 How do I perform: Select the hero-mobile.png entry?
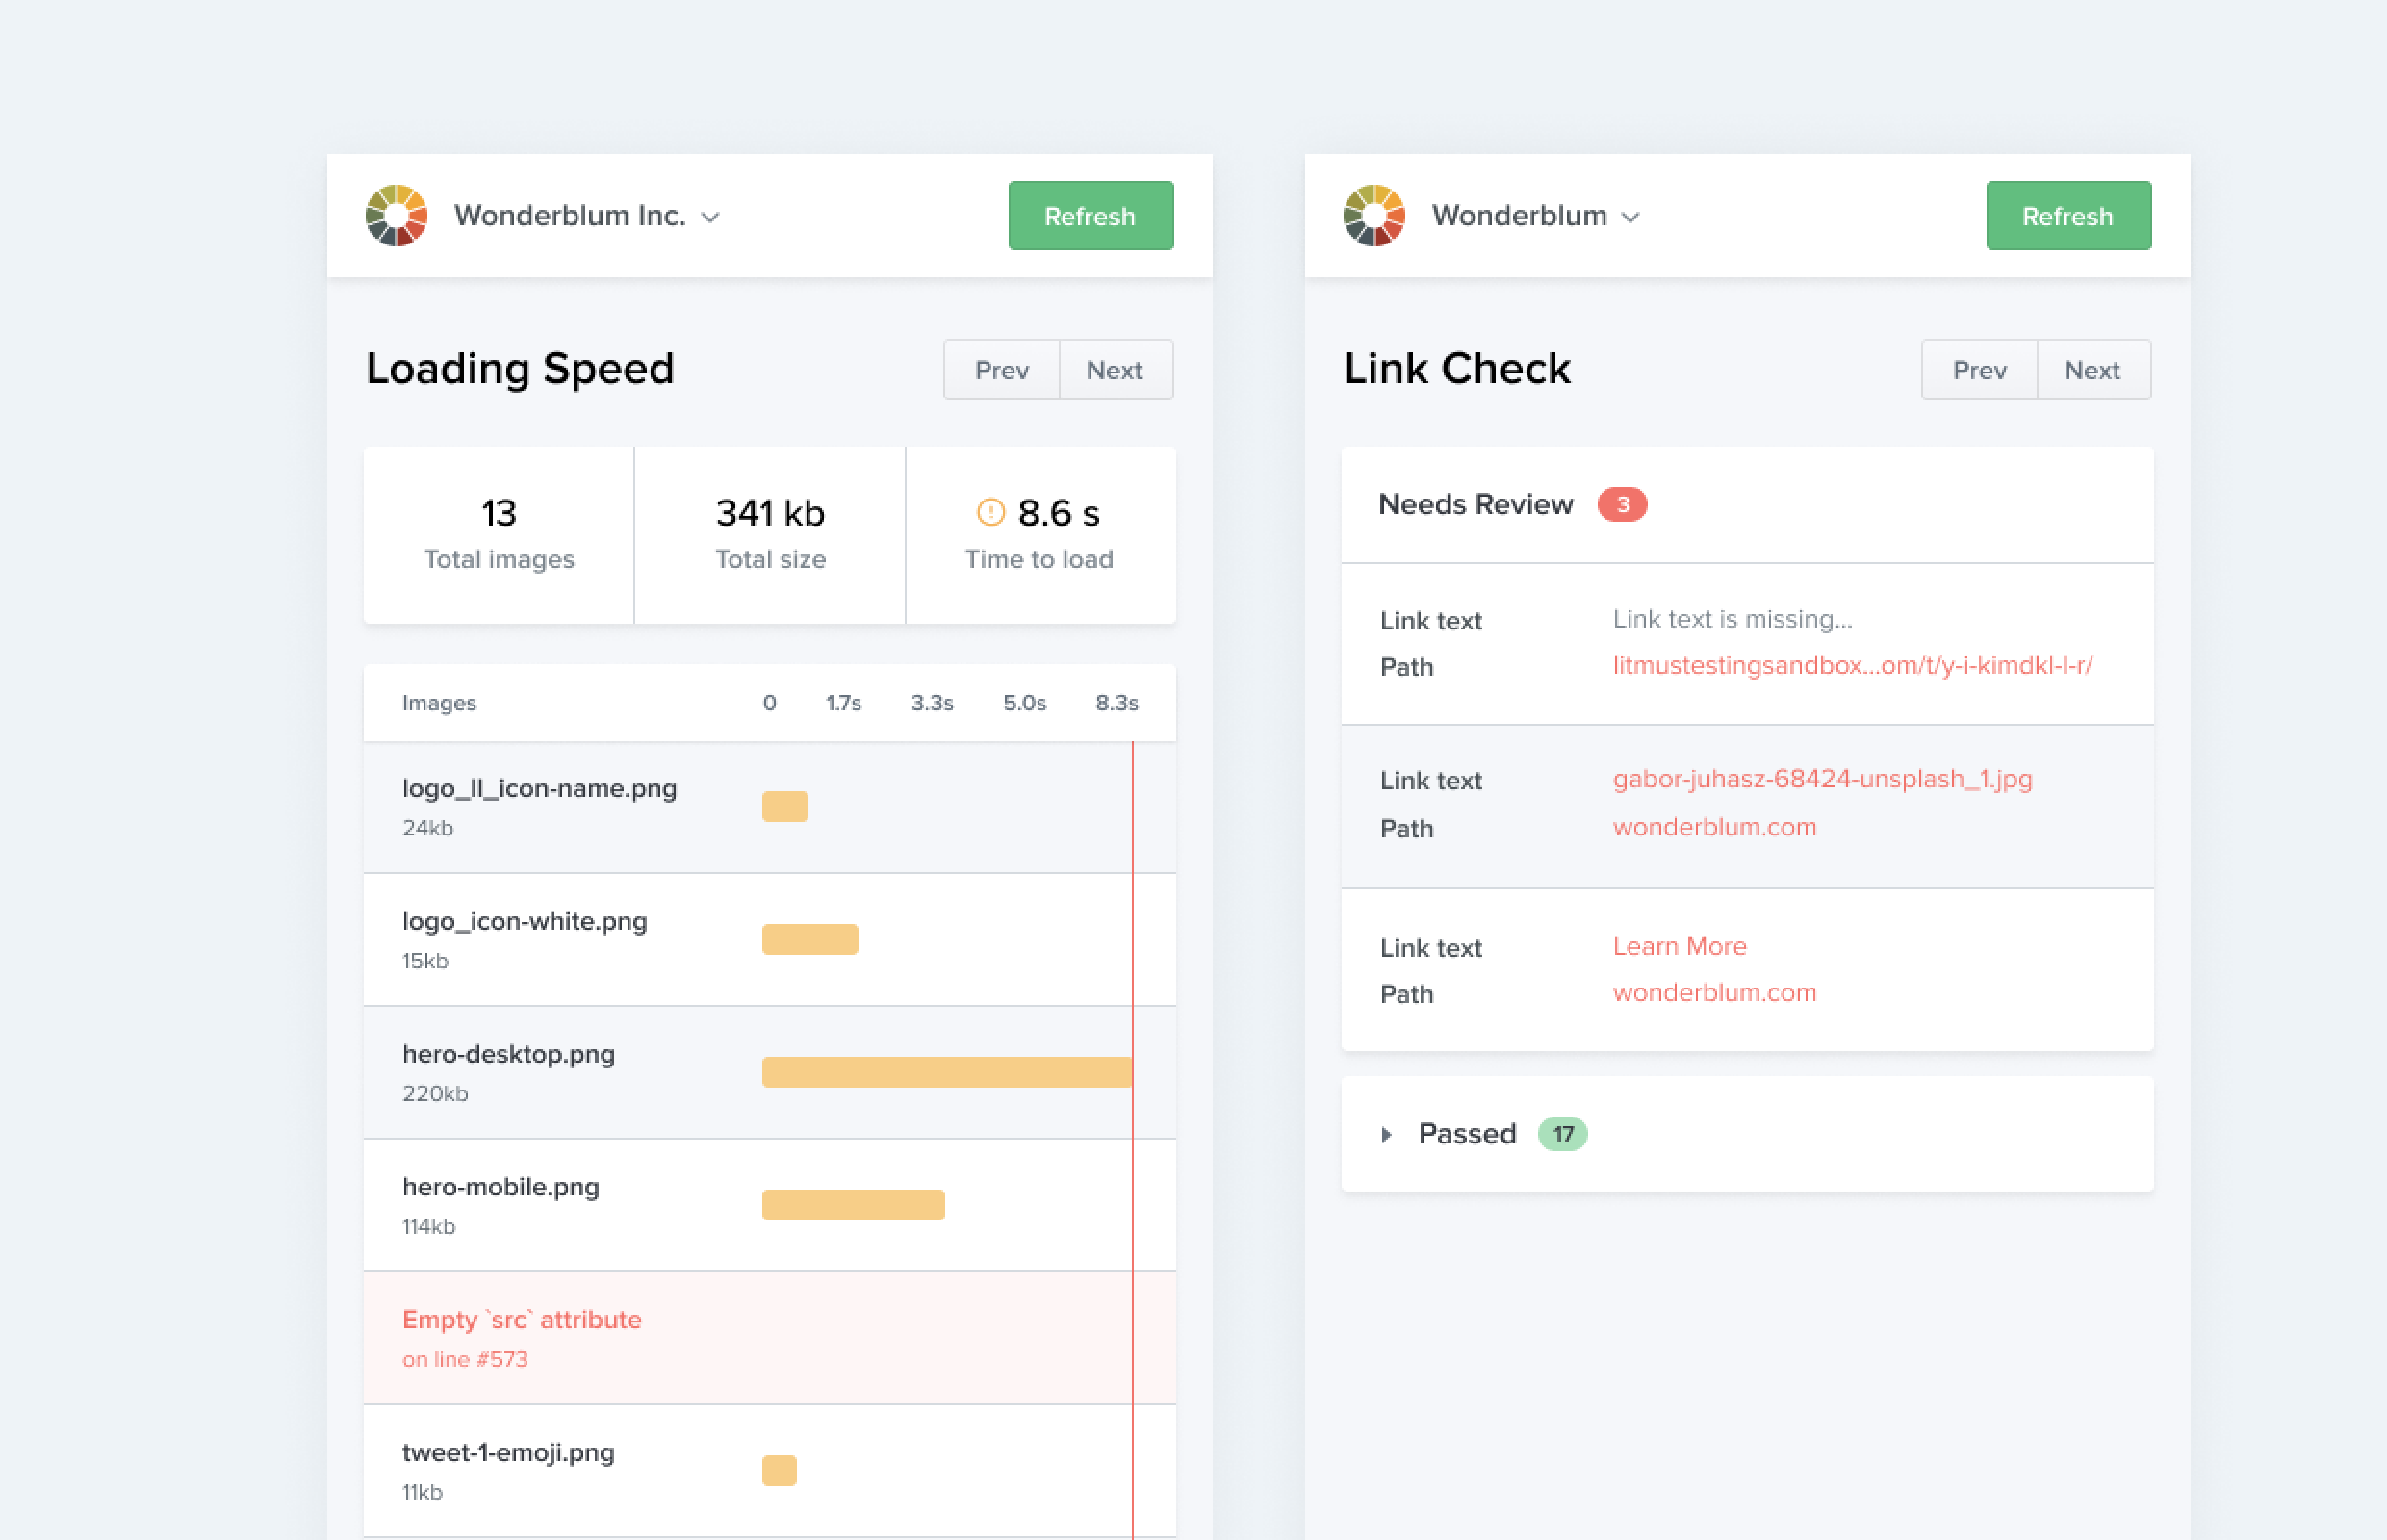(x=500, y=1204)
